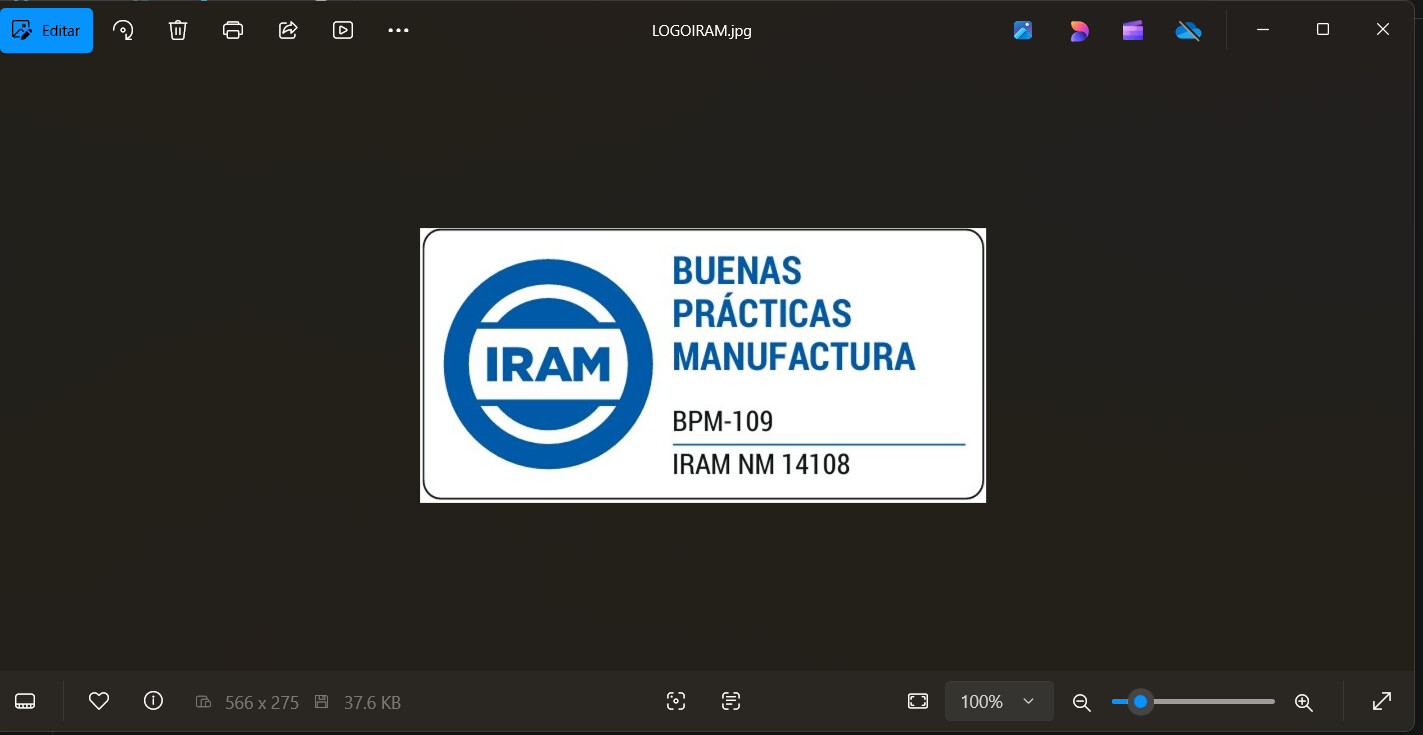Show file info with the info icon
The height and width of the screenshot is (735, 1423).
point(153,701)
